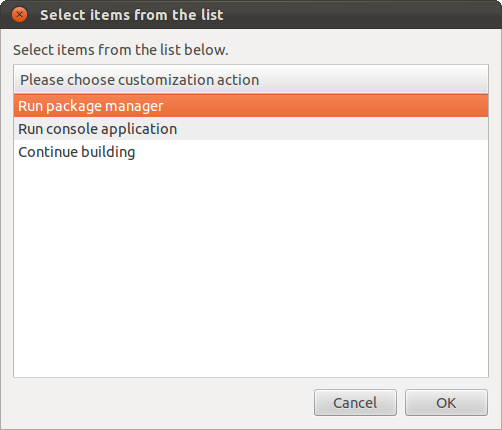The height and width of the screenshot is (430, 502).
Task: Click the empty white area of the list
Action: tap(251, 270)
